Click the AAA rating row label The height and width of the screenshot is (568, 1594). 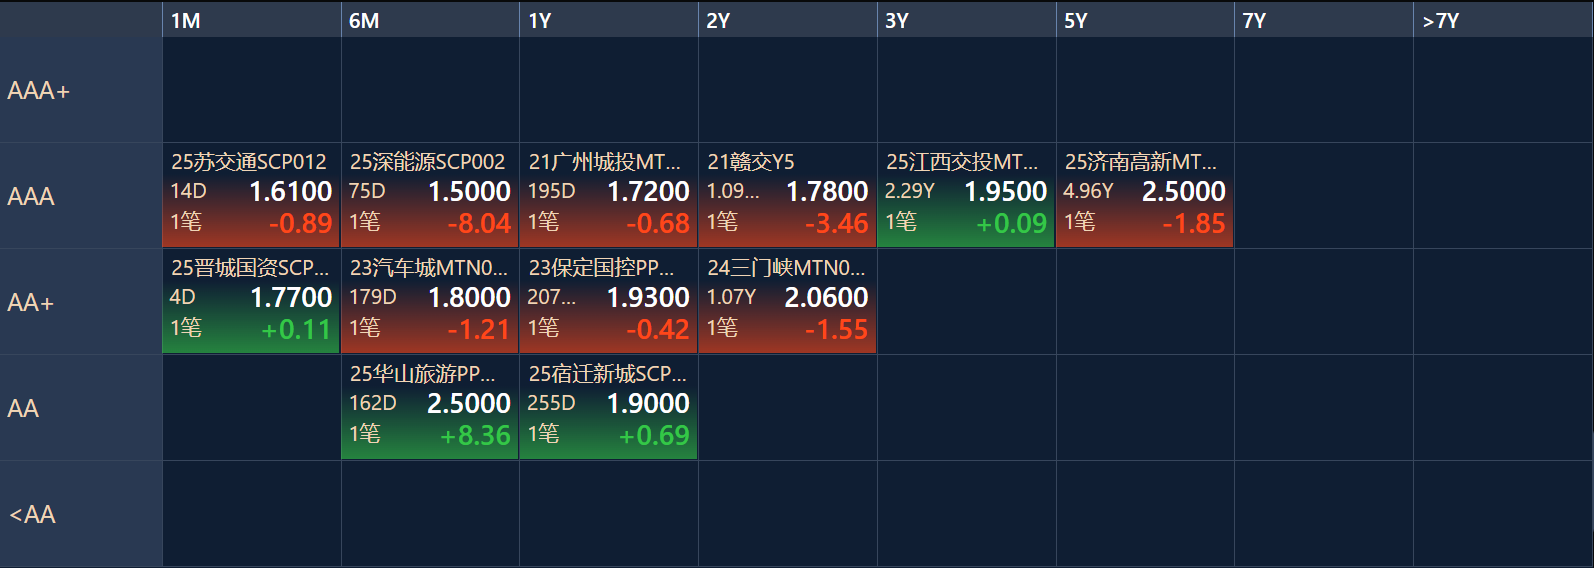pyautogui.click(x=80, y=196)
